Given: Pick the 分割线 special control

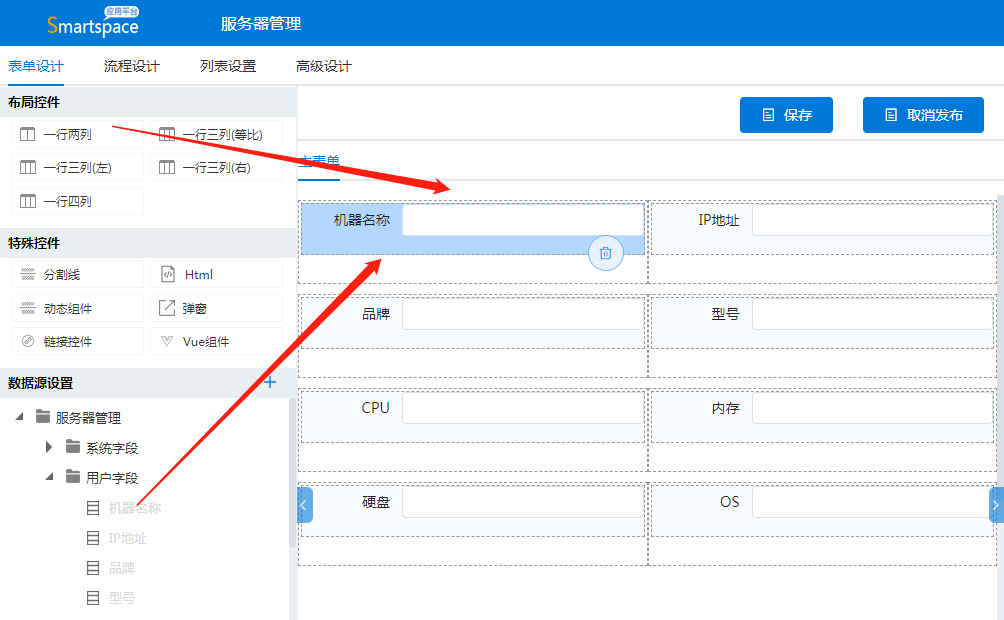Looking at the screenshot, I should (x=77, y=274).
